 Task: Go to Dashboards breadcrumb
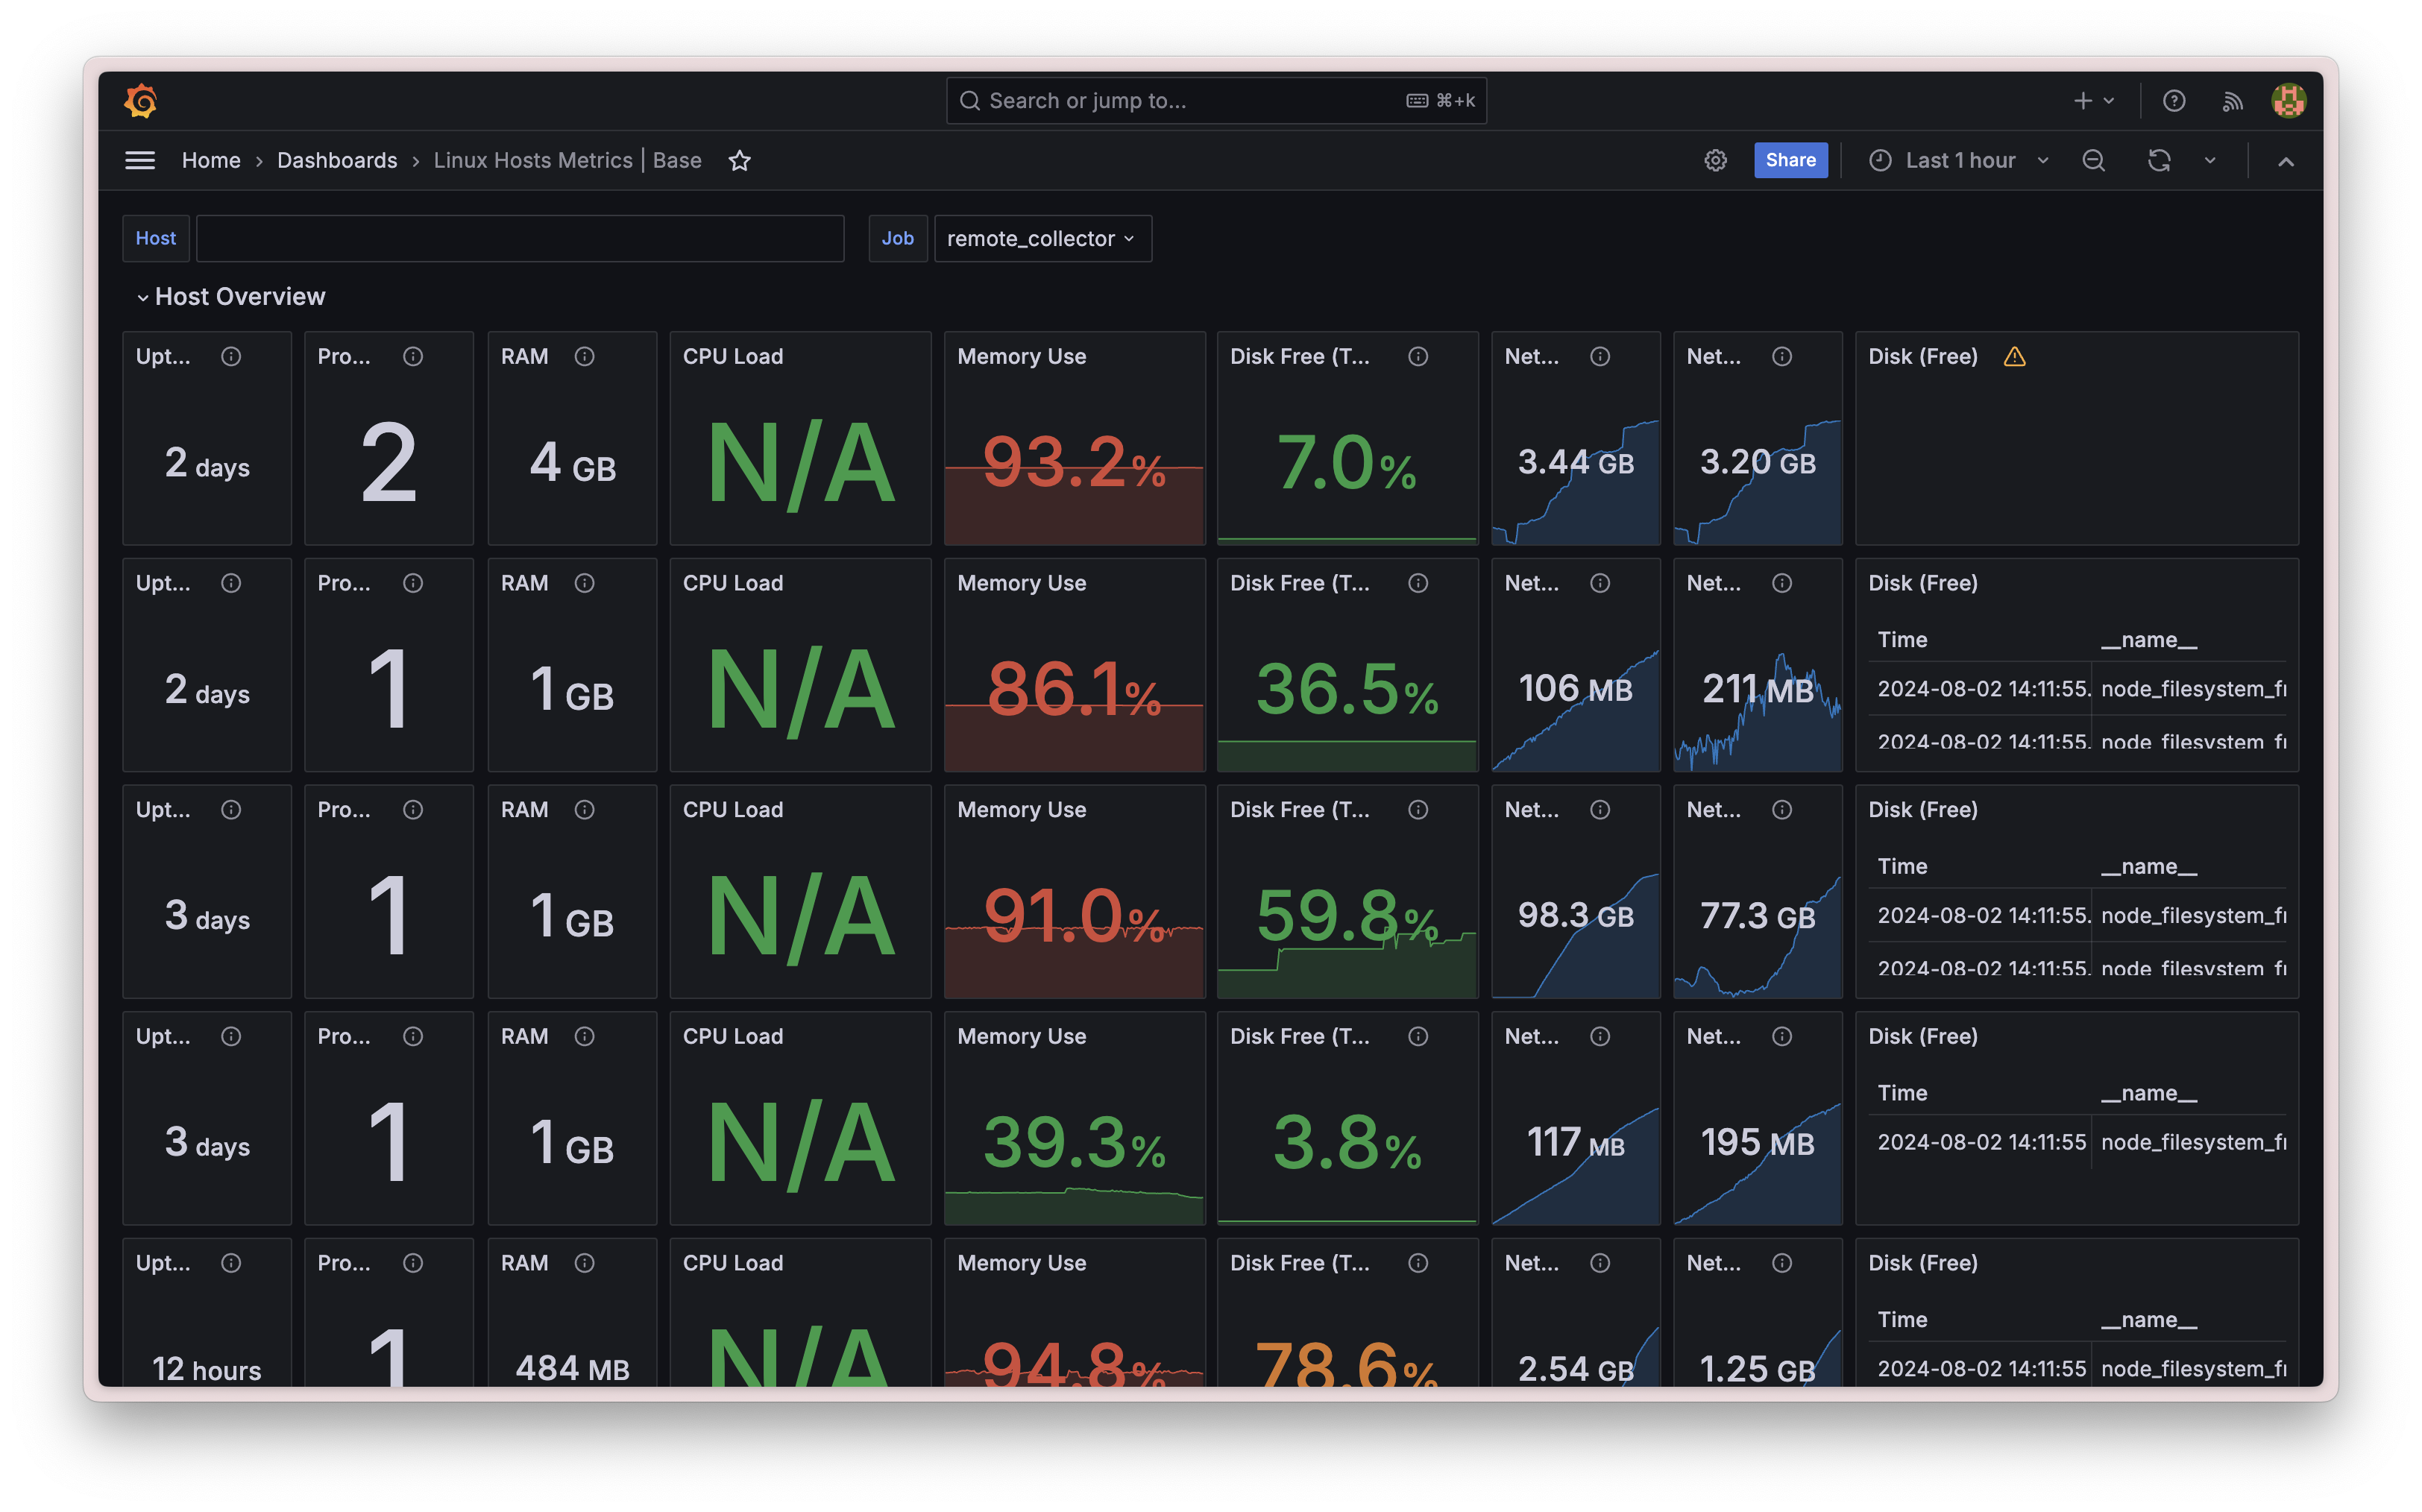click(x=337, y=161)
